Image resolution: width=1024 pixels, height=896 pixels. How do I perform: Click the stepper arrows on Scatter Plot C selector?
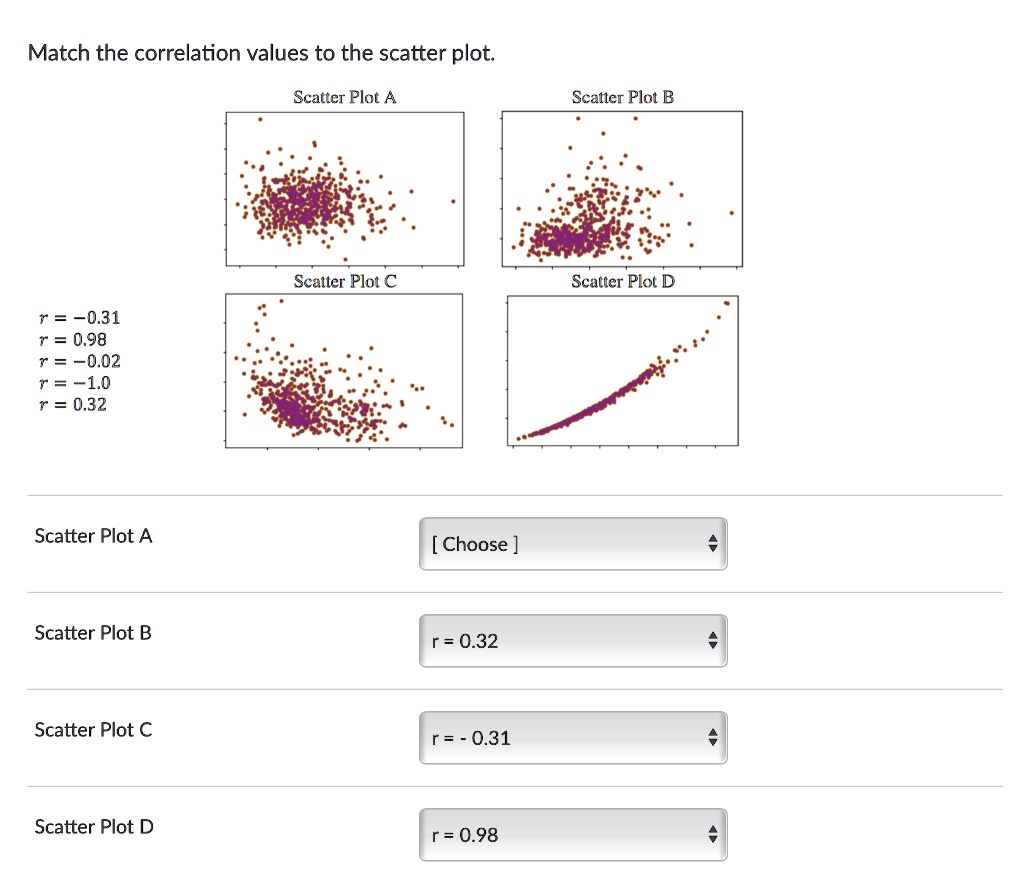click(711, 737)
